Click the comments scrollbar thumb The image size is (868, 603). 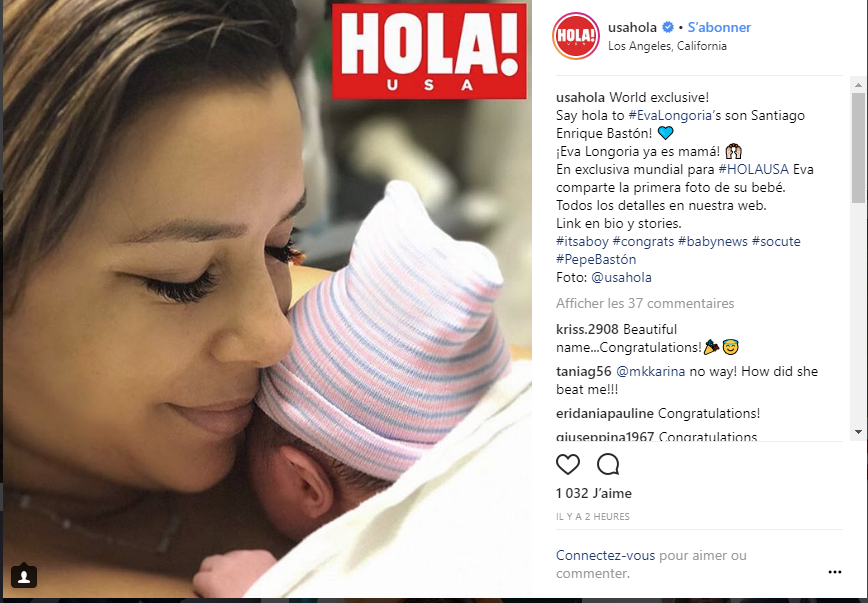click(x=858, y=148)
